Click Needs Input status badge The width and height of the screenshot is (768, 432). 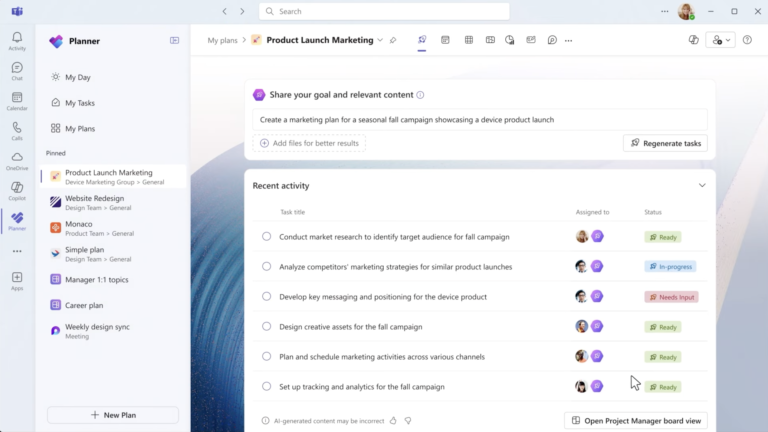pos(672,297)
